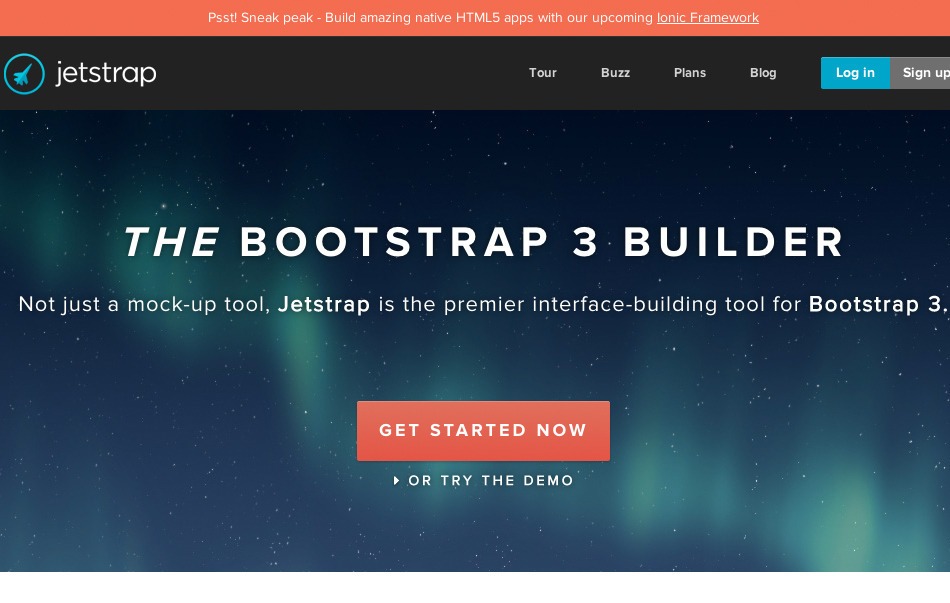Visit the Blog link
950x603 pixels.
(763, 73)
